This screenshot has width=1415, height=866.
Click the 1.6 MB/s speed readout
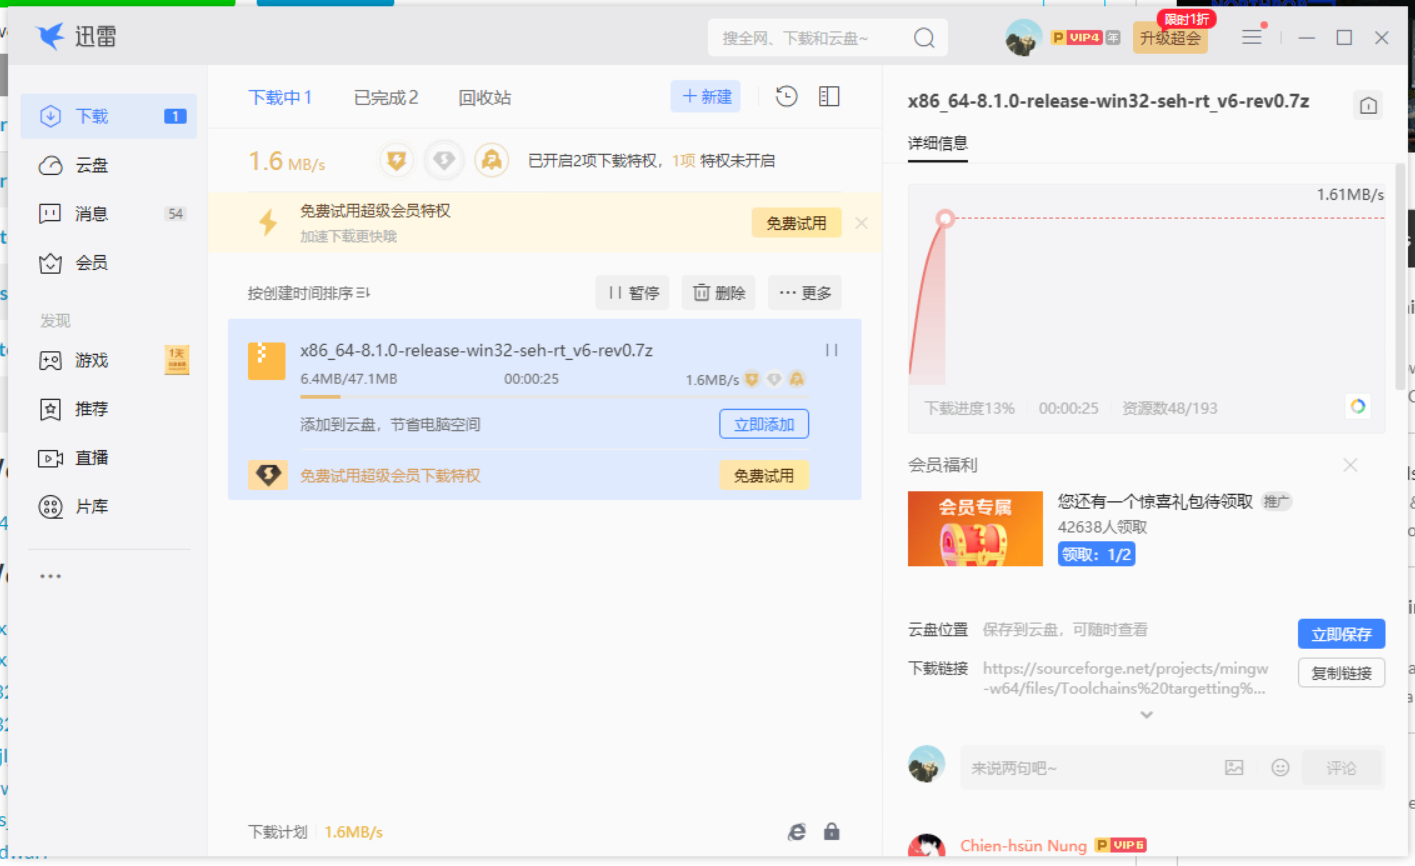tap(286, 161)
